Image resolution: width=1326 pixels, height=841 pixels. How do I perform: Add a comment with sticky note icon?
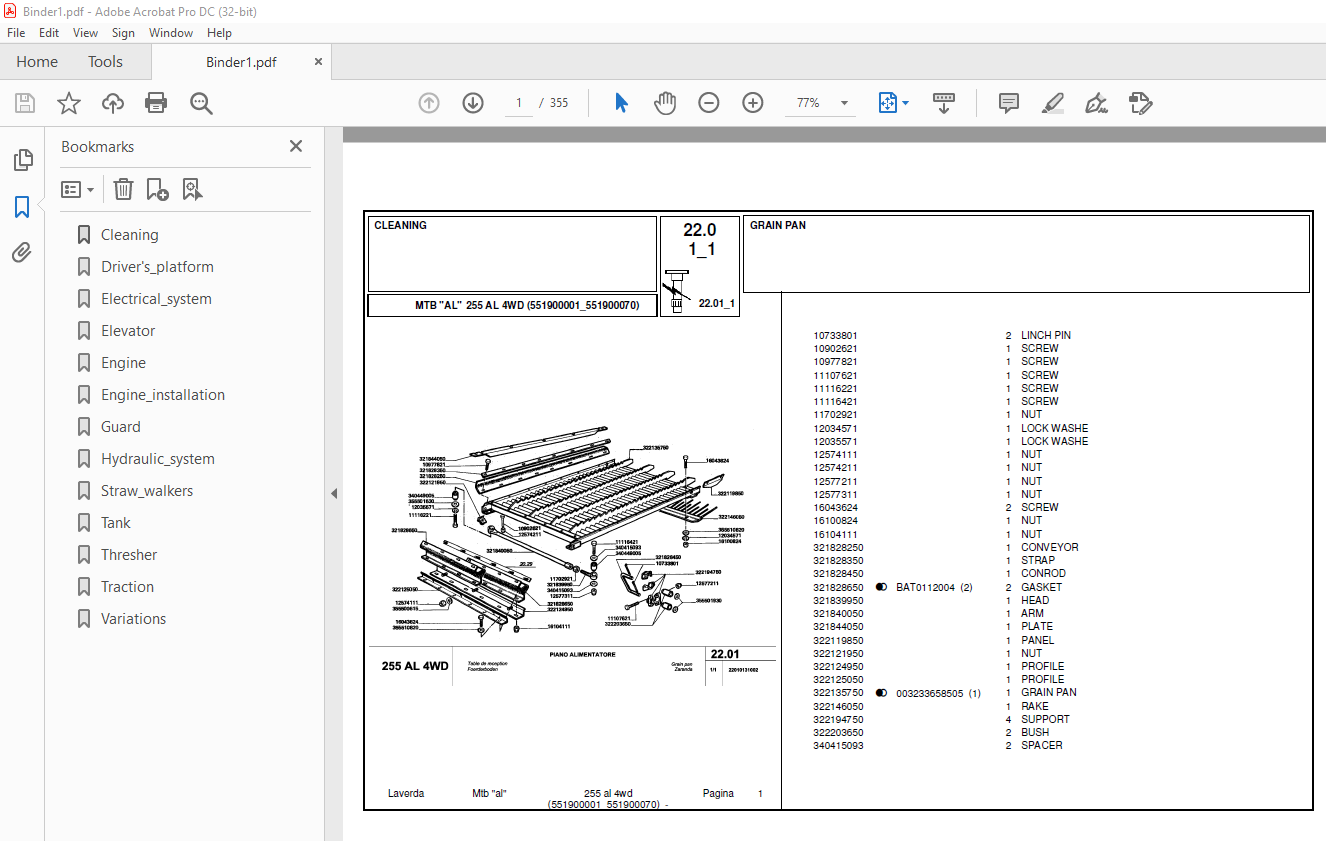pyautogui.click(x=1009, y=103)
